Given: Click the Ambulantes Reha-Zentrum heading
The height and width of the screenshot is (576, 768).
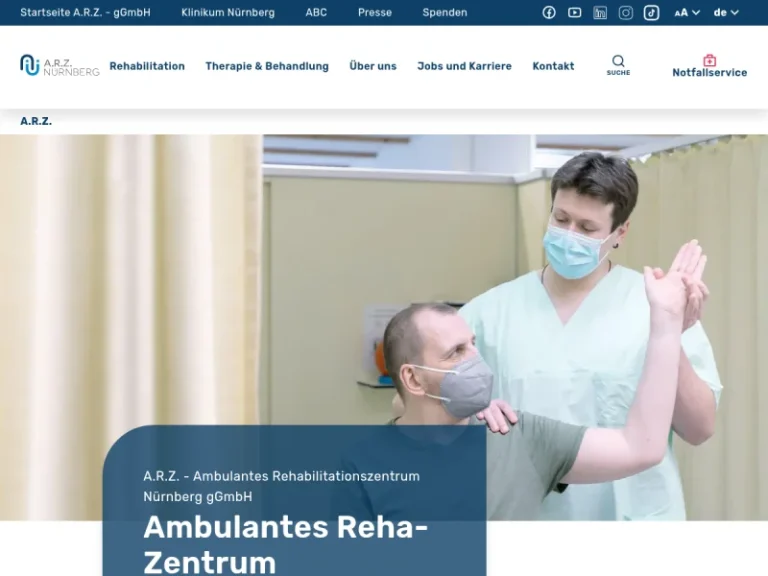Looking at the screenshot, I should [x=286, y=545].
